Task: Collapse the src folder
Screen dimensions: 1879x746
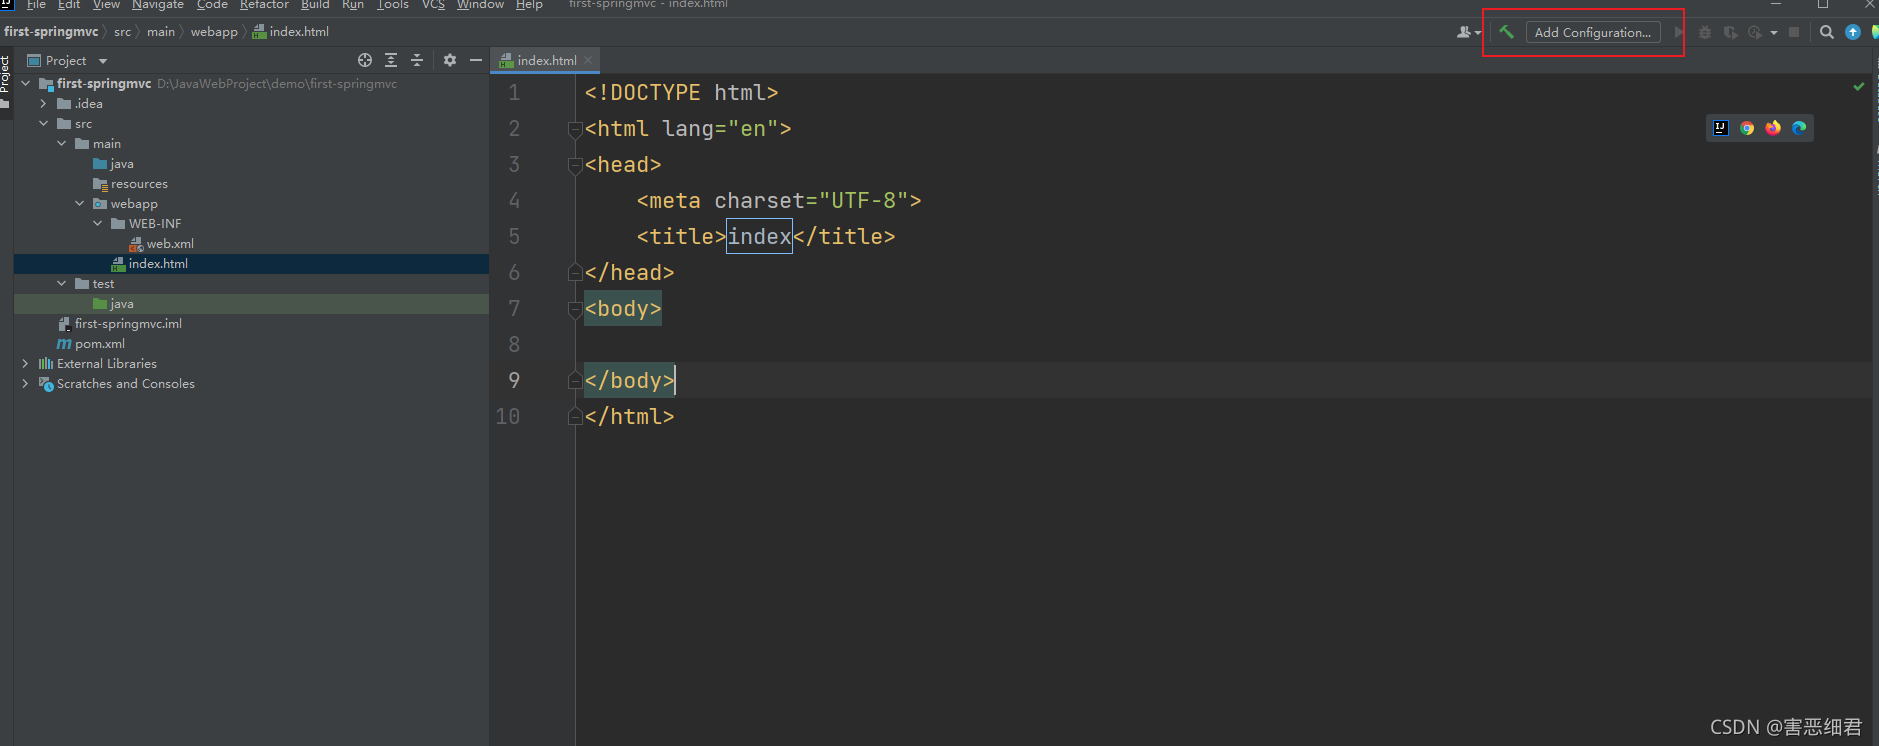Action: (x=44, y=124)
